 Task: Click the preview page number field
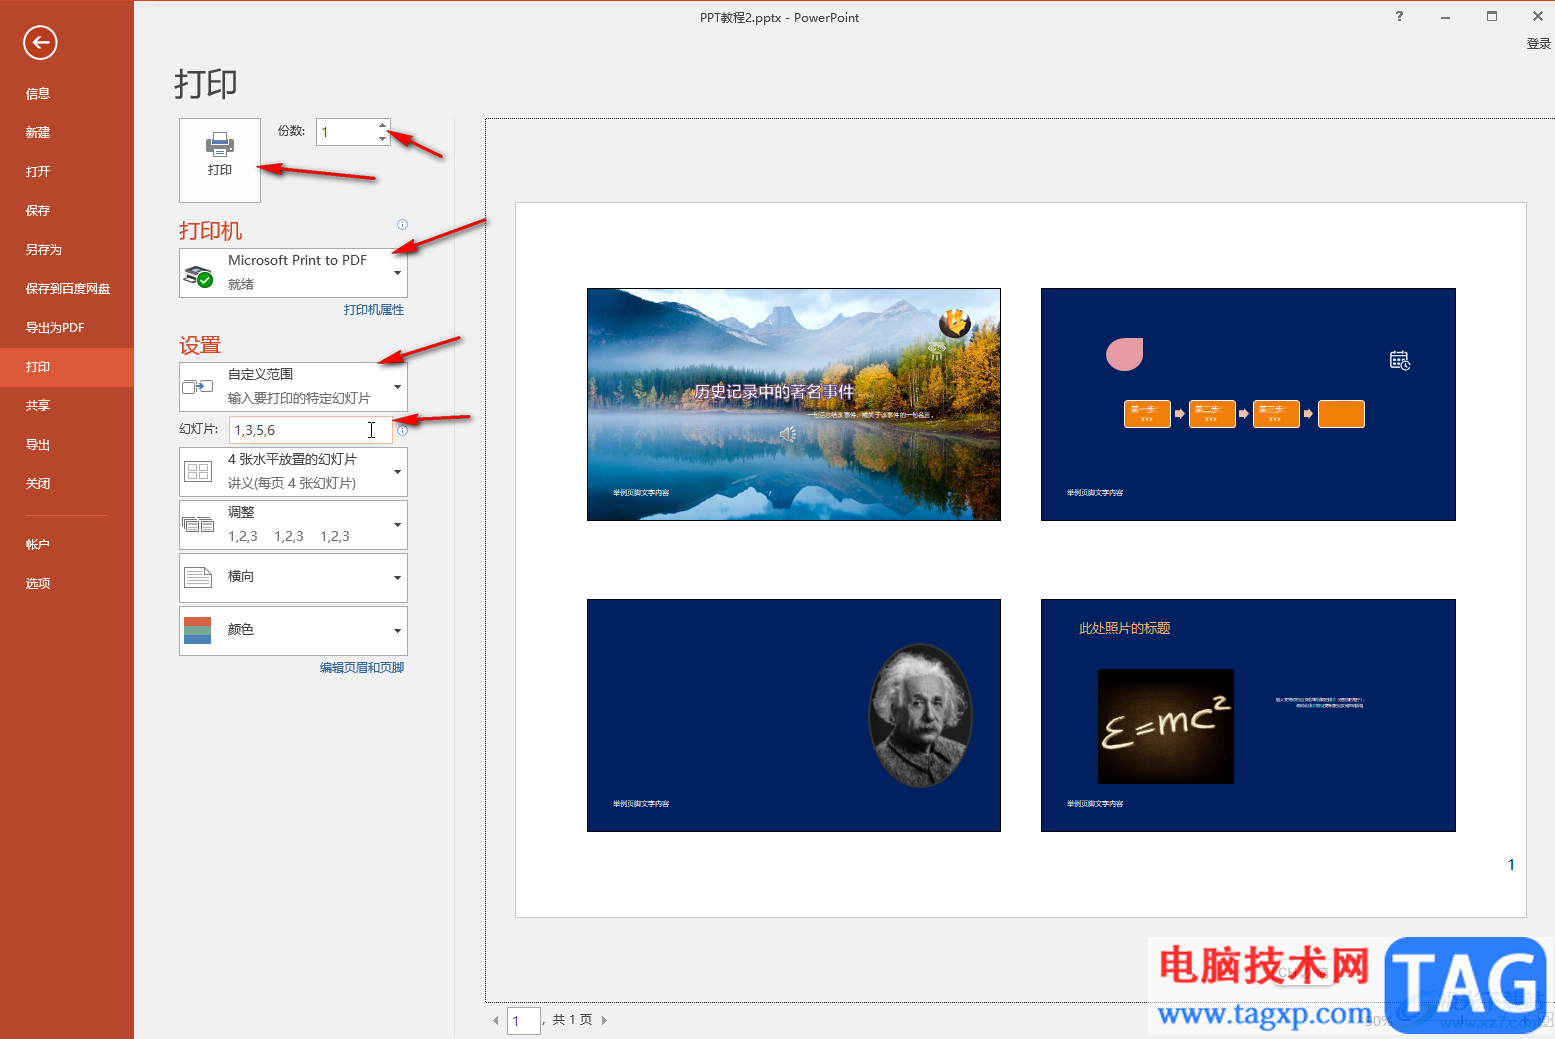[524, 1020]
